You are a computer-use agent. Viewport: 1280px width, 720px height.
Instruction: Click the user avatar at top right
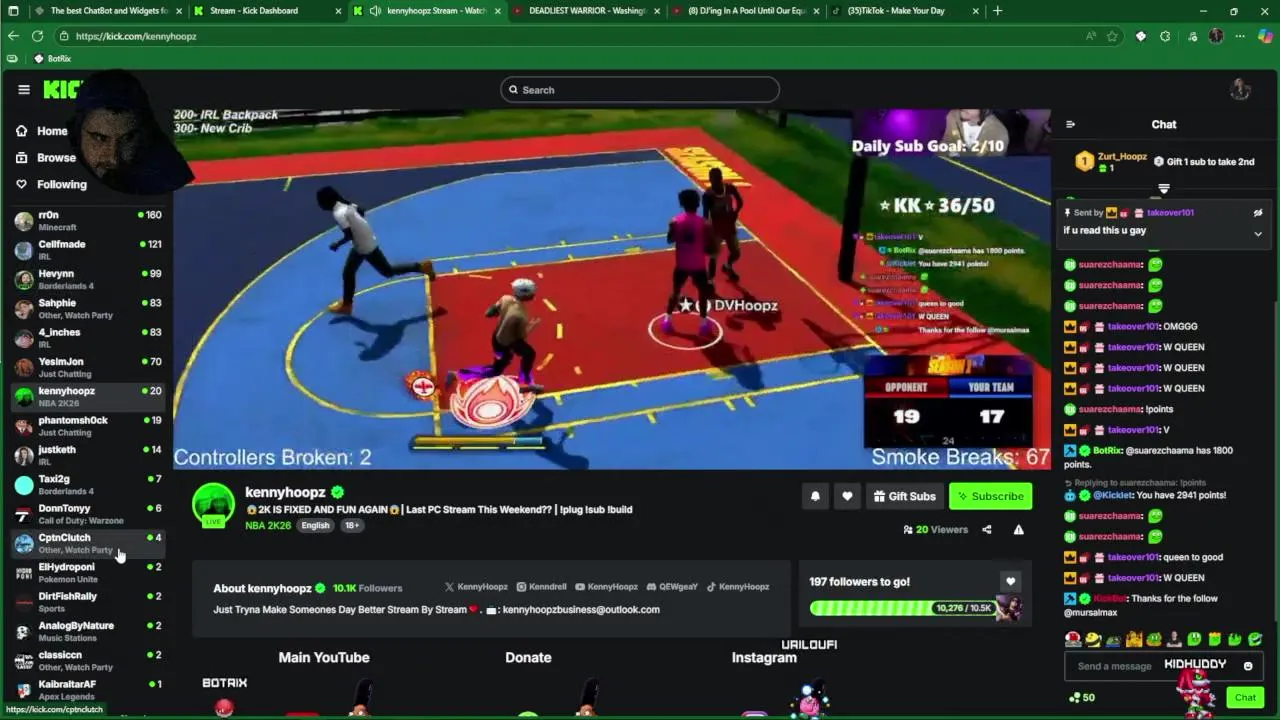pos(1240,89)
